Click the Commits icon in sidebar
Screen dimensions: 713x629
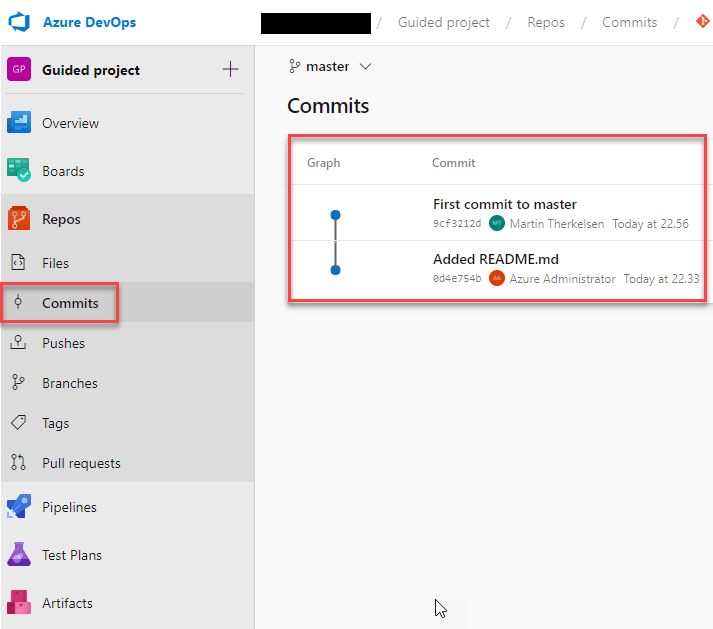tap(18, 302)
